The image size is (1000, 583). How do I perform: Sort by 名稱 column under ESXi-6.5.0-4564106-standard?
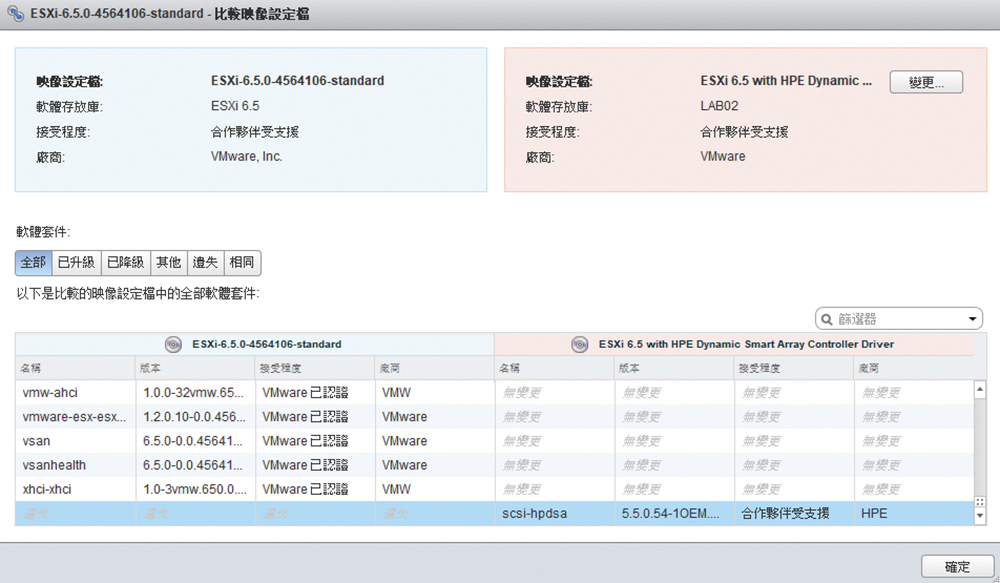point(75,368)
